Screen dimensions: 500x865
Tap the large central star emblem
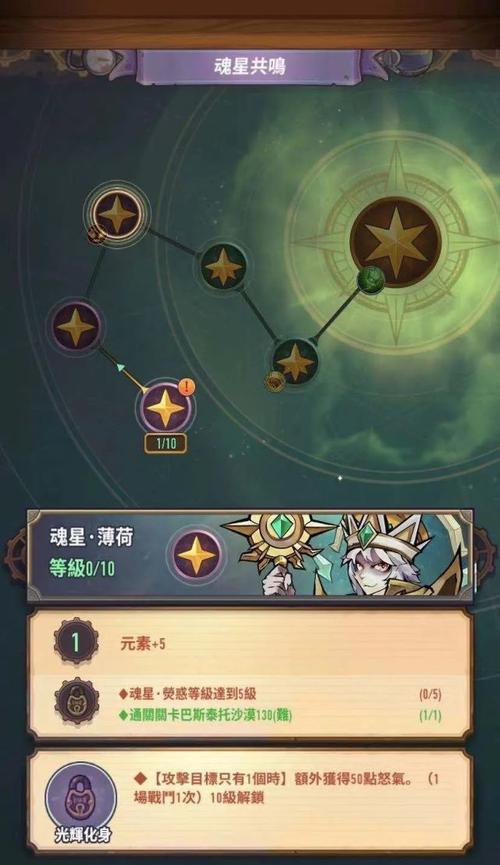point(396,242)
